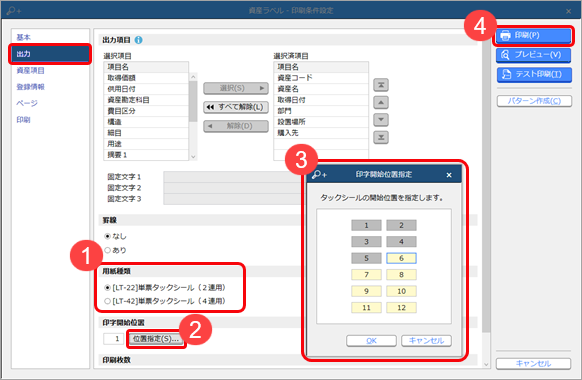Select start position 5

(x=366, y=258)
